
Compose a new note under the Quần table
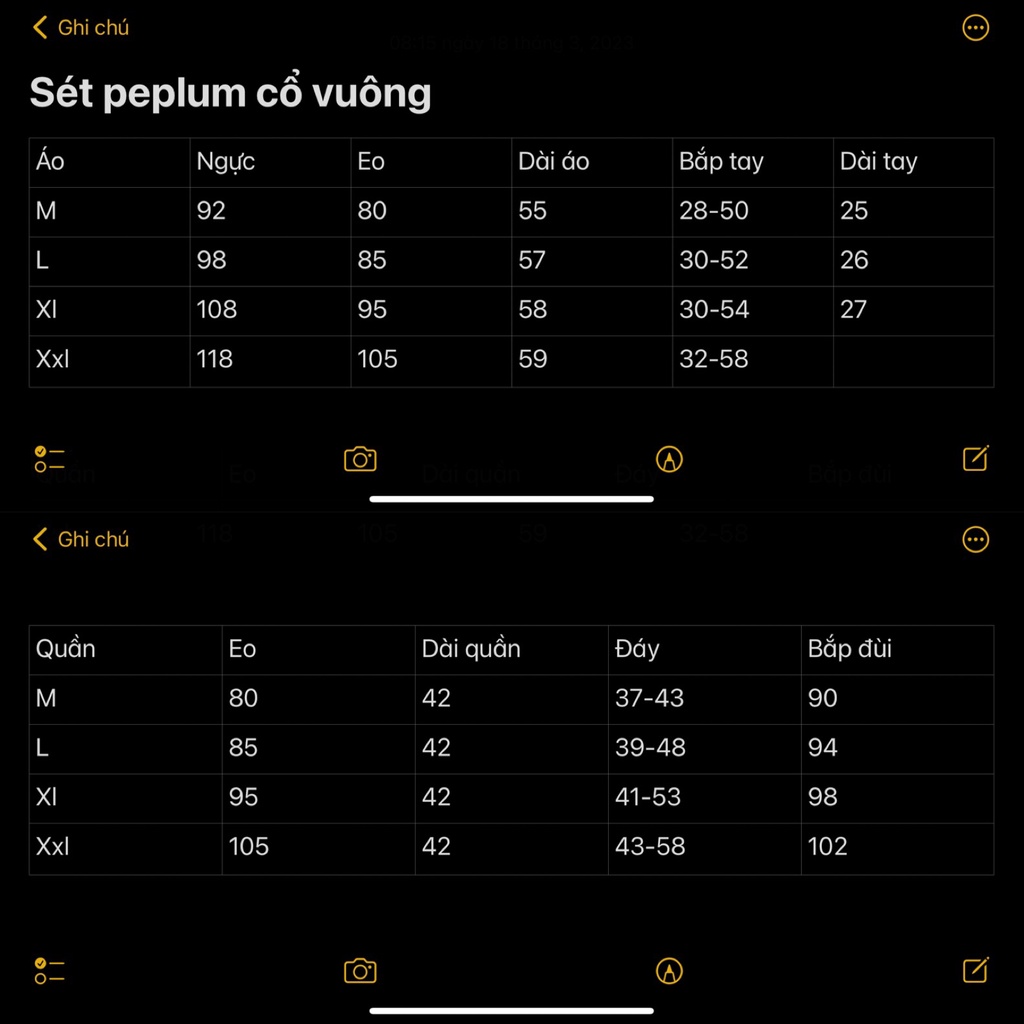click(x=975, y=970)
